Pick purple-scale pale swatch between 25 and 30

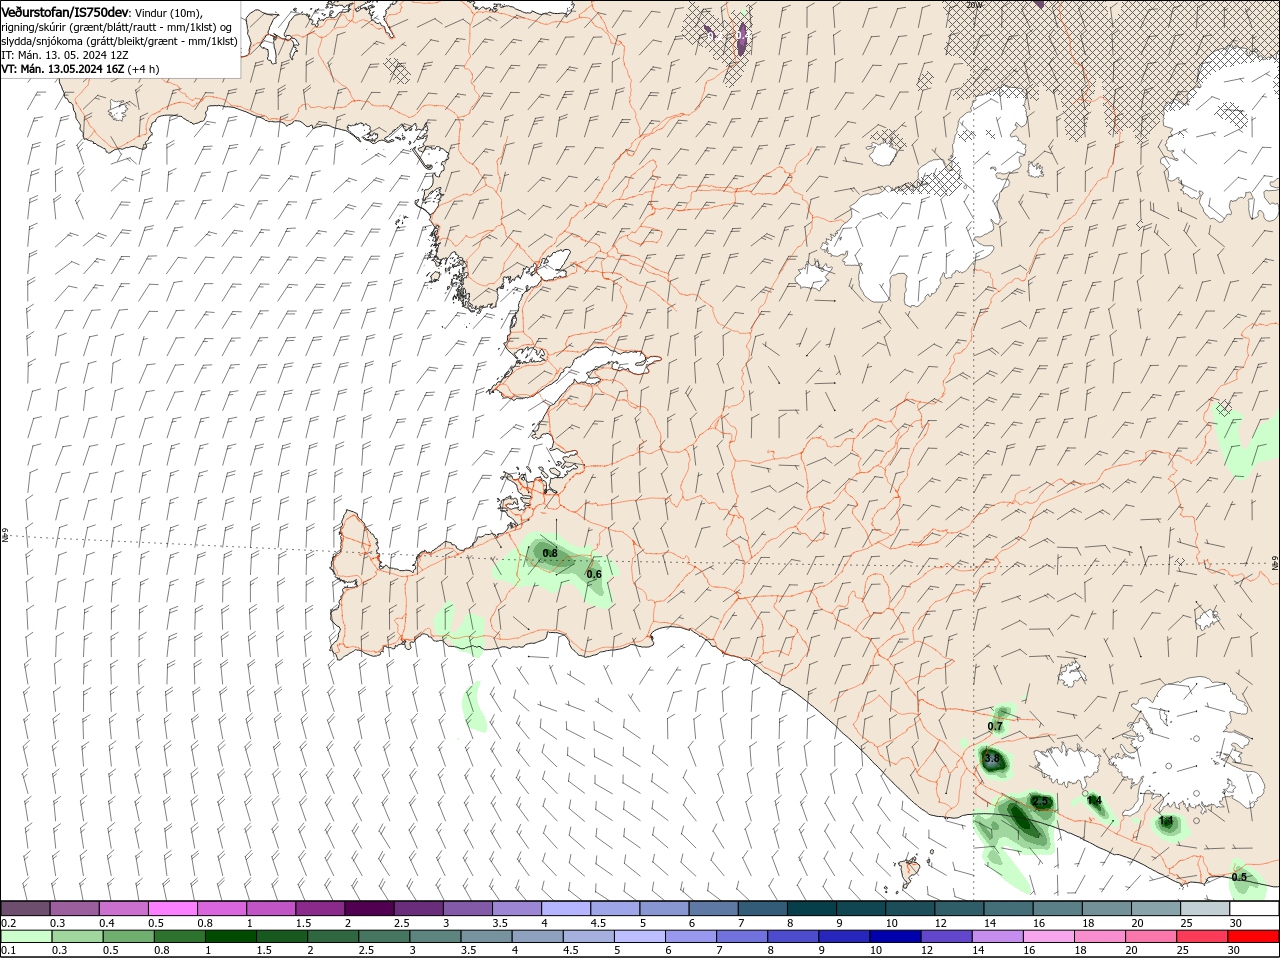[1206, 908]
